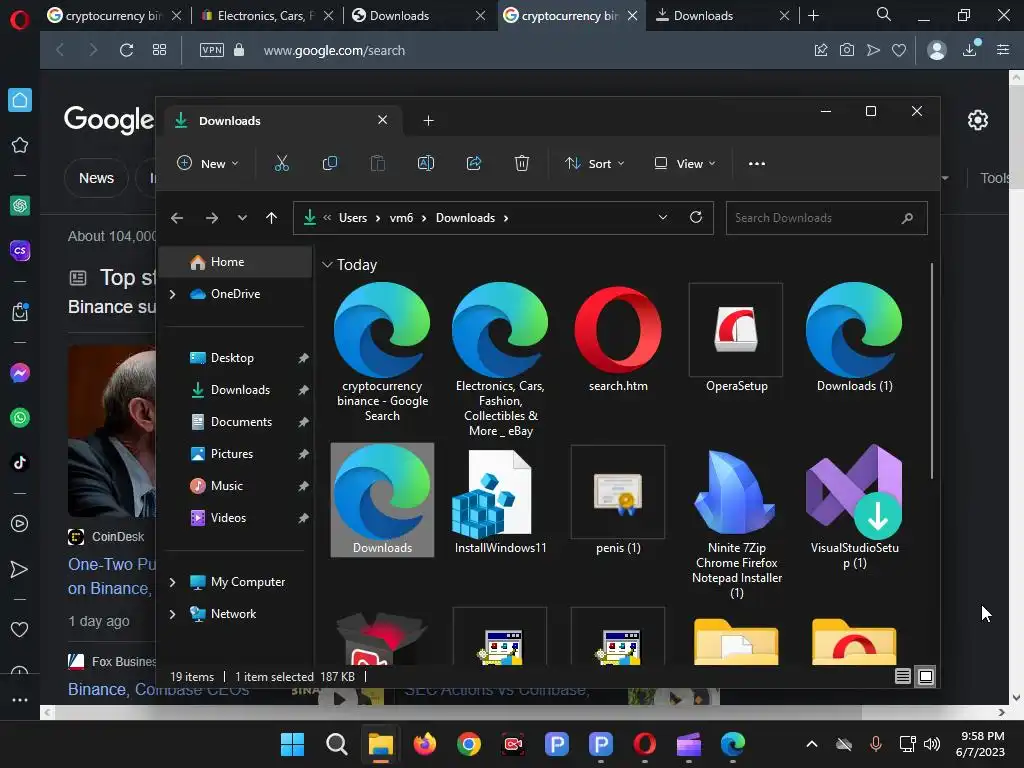Switch to details view in Explorer status bar
Image resolution: width=1024 pixels, height=768 pixels.
[903, 677]
